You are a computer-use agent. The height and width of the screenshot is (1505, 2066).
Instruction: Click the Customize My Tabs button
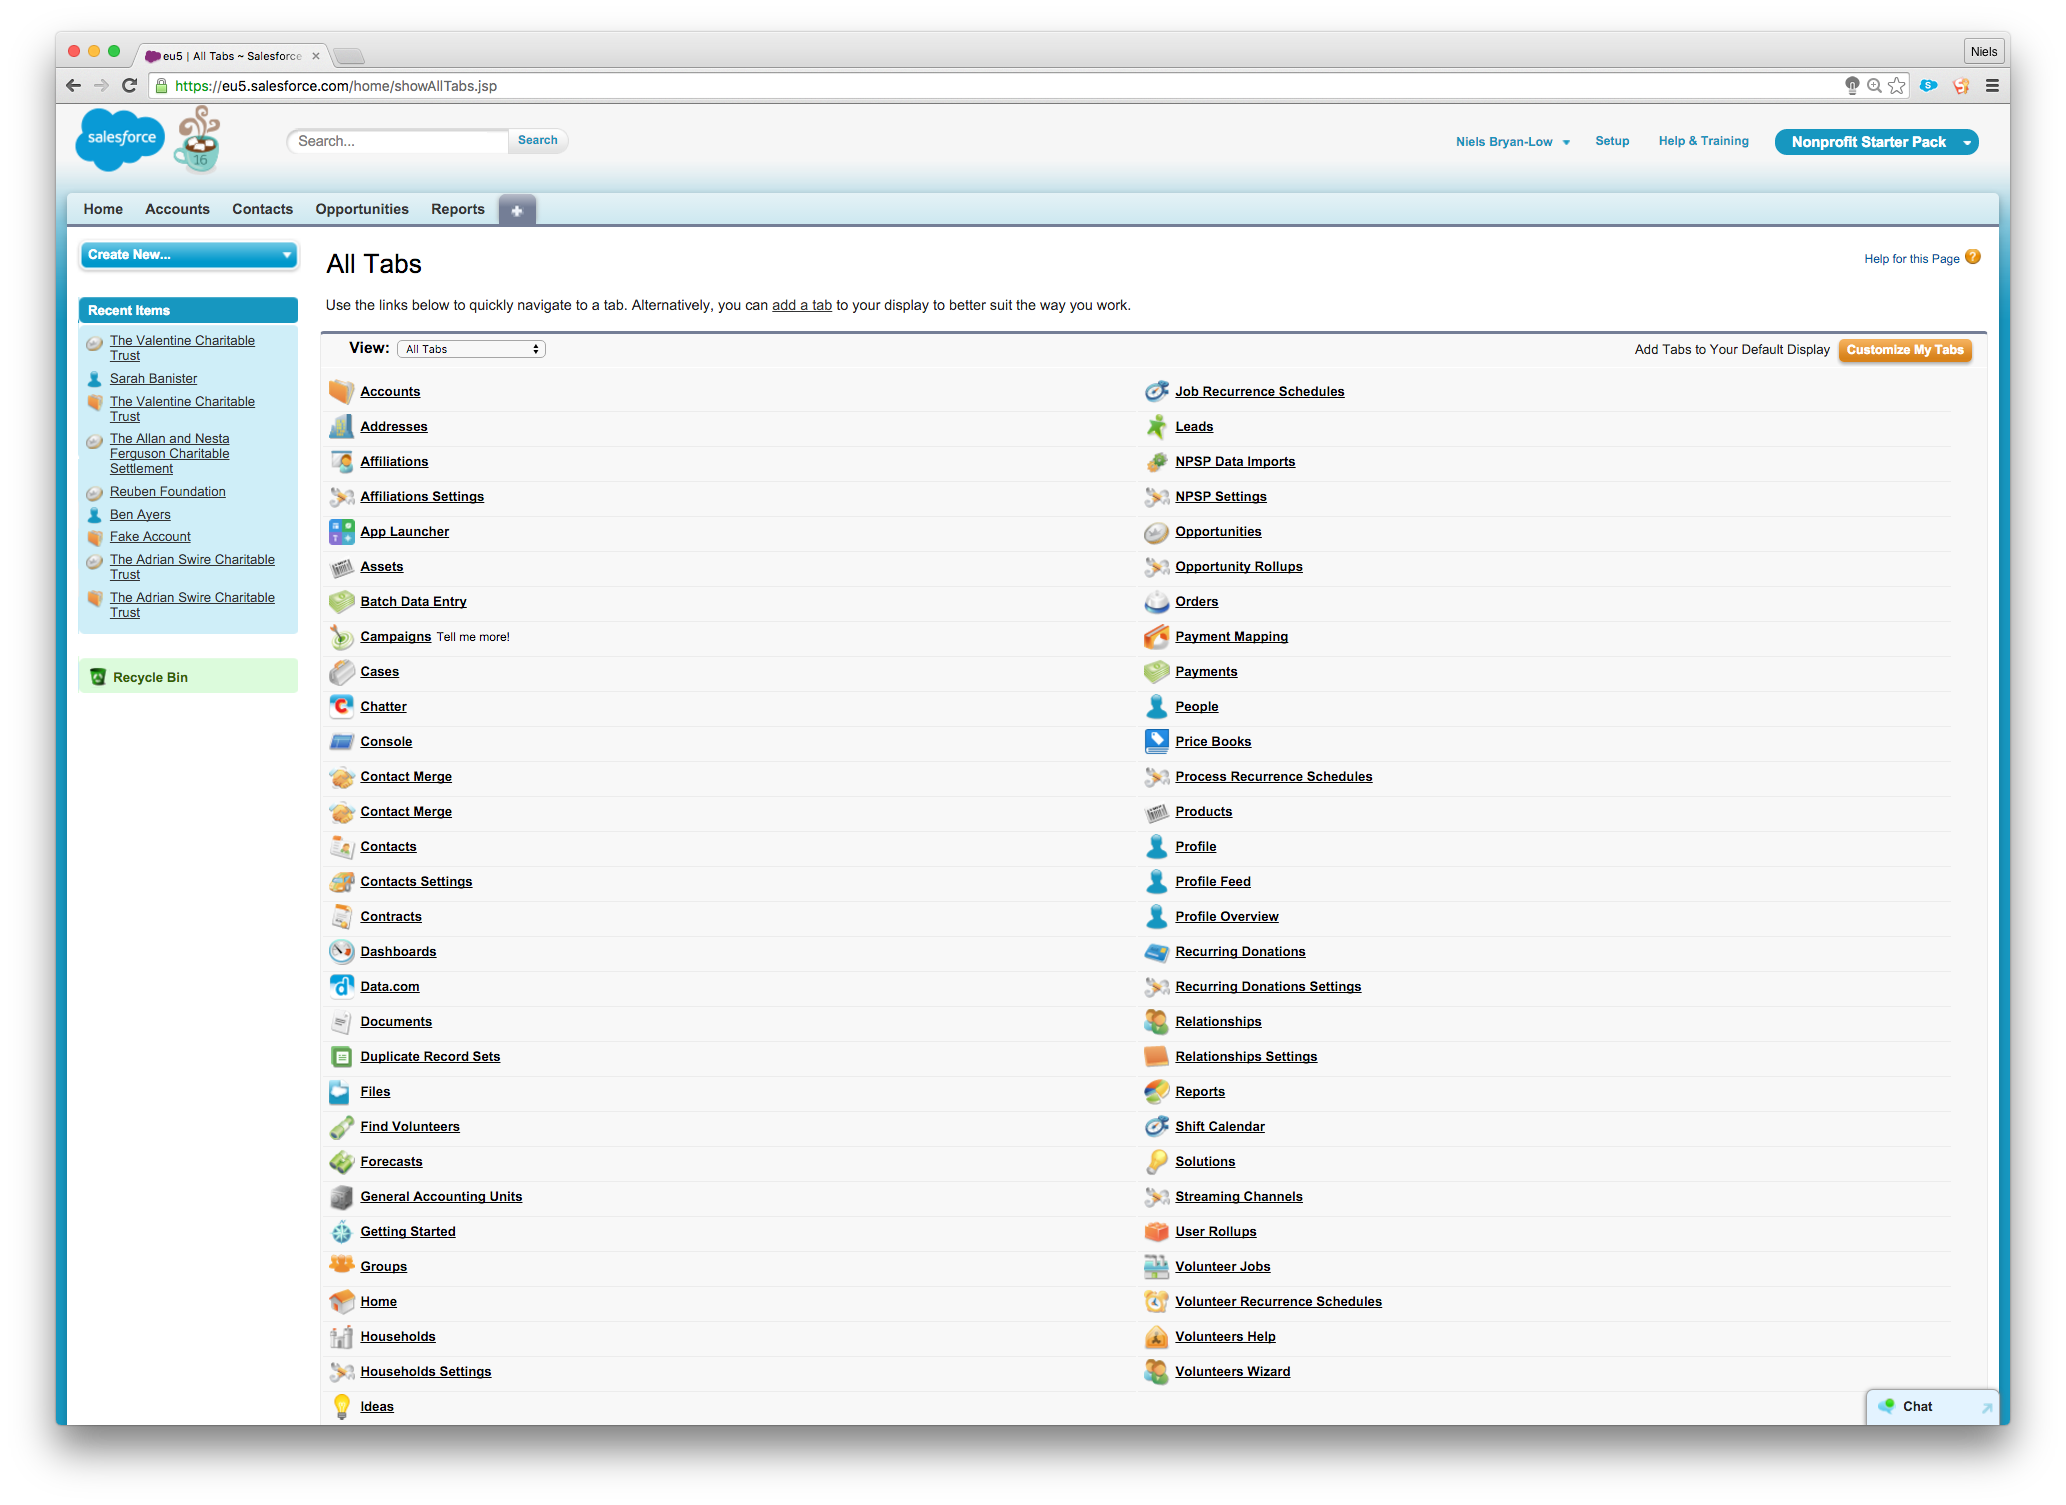coord(1904,350)
